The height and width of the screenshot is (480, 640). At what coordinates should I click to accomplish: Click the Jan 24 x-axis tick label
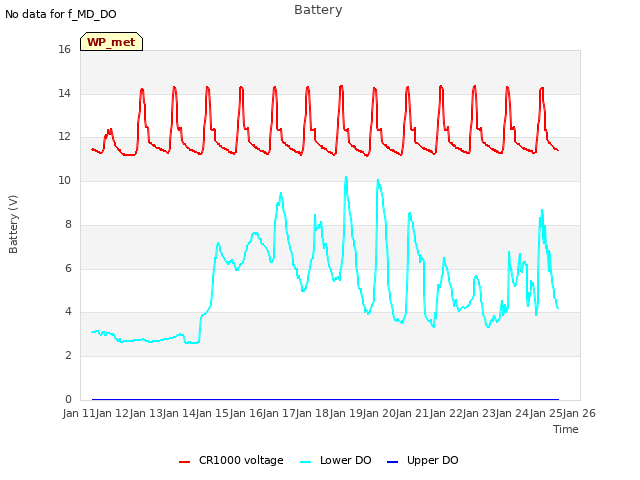coord(512,413)
